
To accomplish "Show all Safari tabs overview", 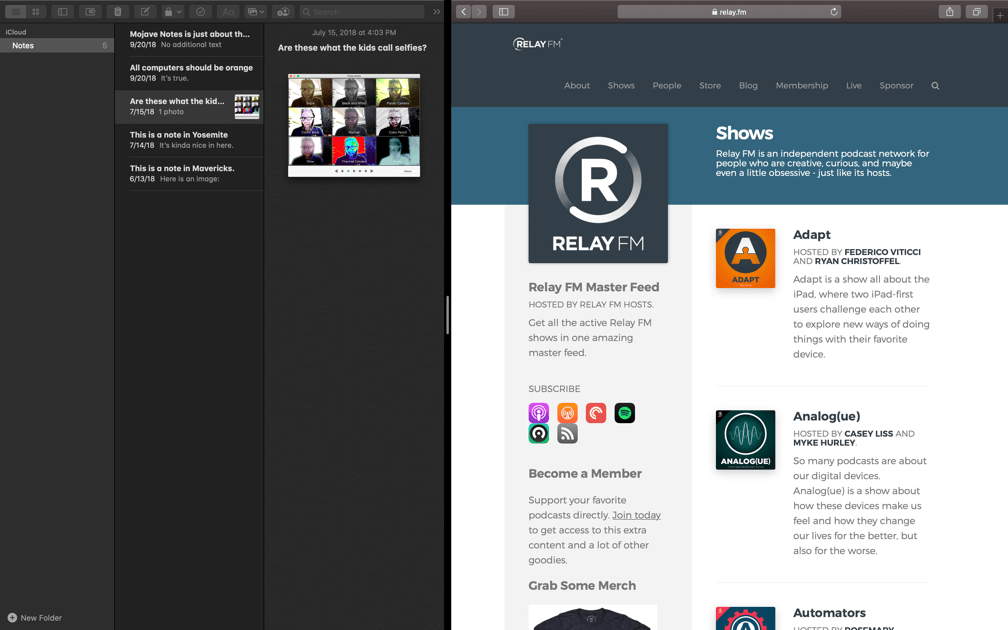I will (976, 12).
